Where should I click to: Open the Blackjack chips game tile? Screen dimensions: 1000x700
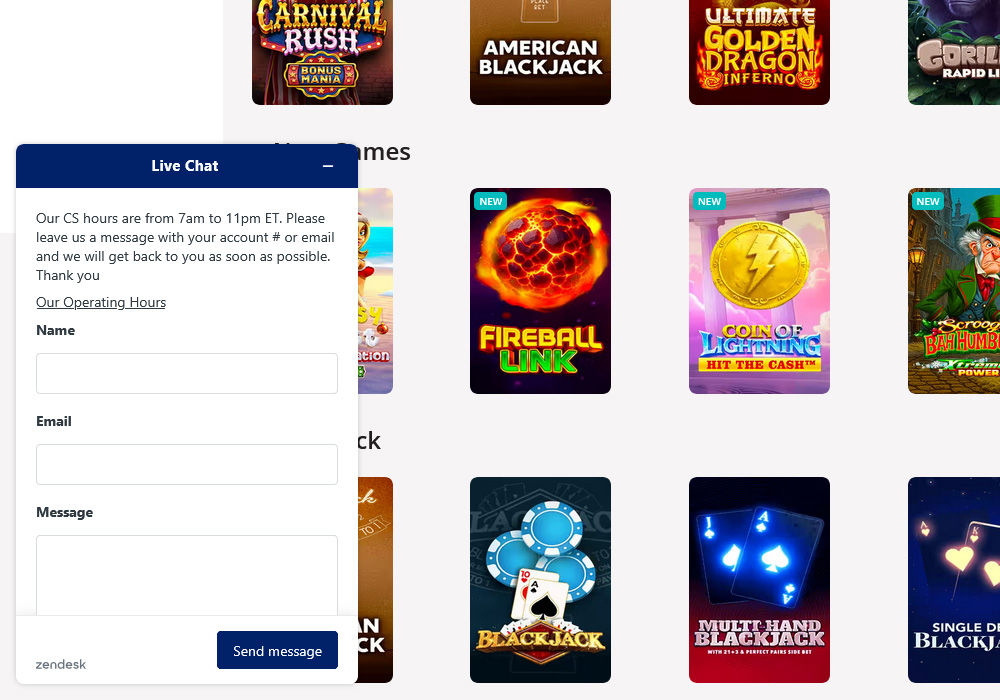540,580
